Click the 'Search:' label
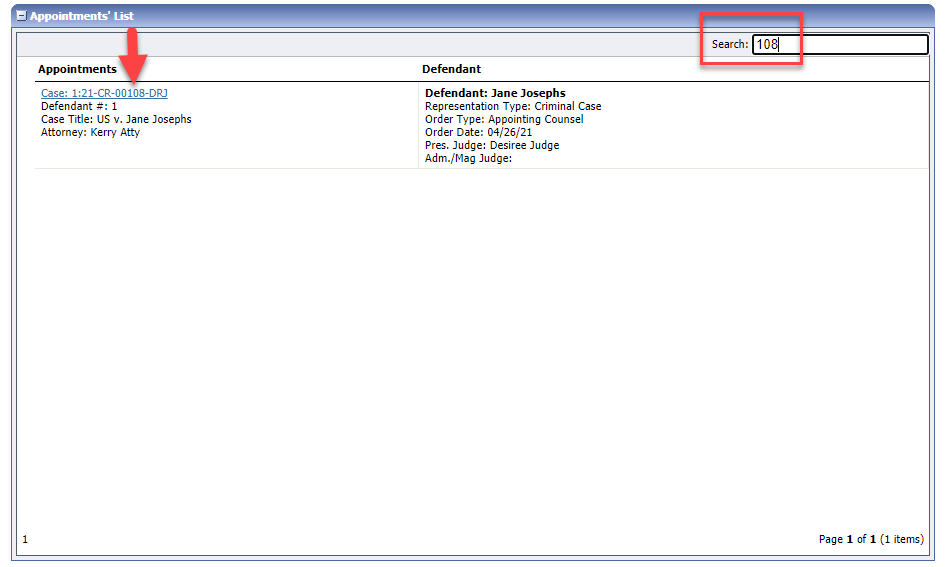The image size is (945, 567). [x=730, y=44]
